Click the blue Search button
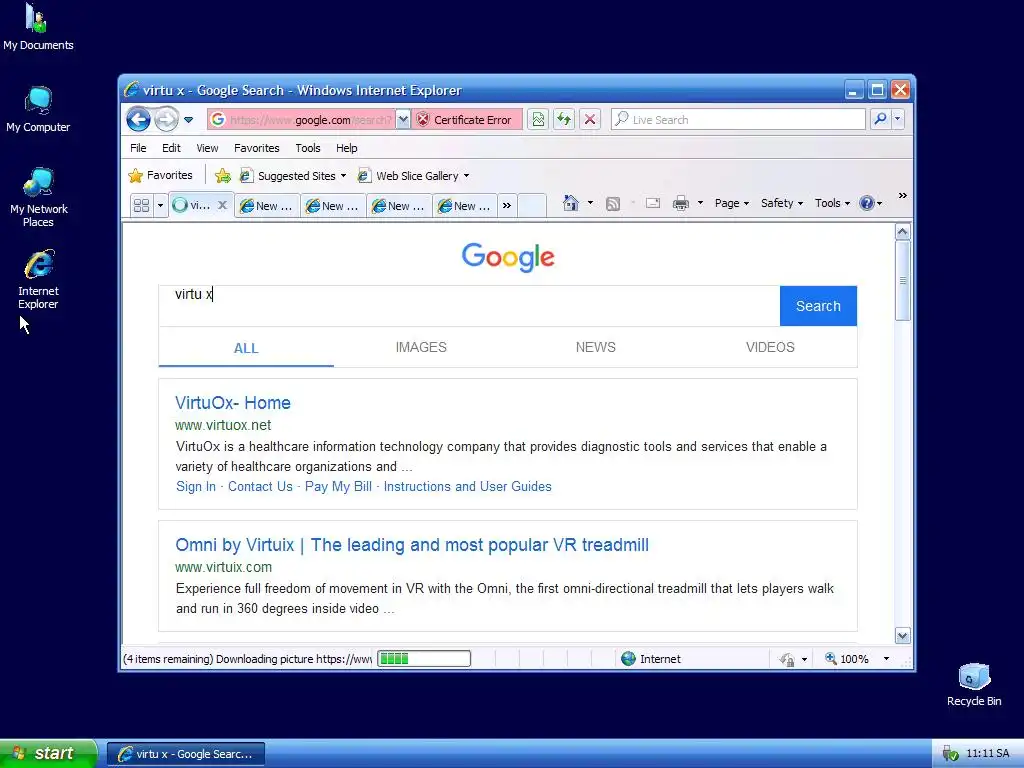This screenshot has width=1024, height=768. tap(818, 306)
